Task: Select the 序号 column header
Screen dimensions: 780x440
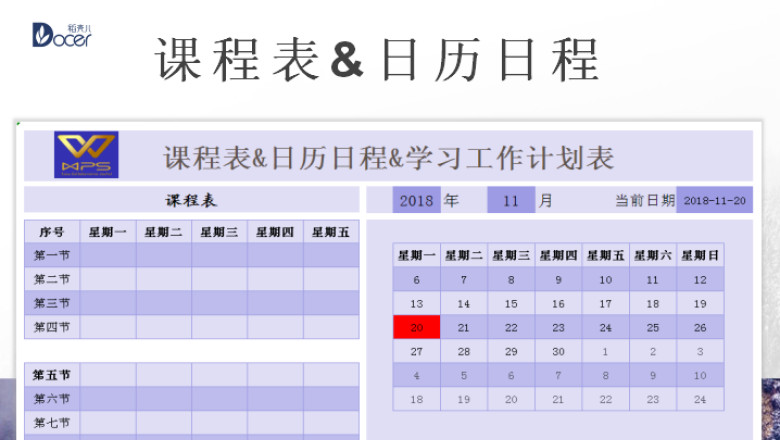Action: 52,232
